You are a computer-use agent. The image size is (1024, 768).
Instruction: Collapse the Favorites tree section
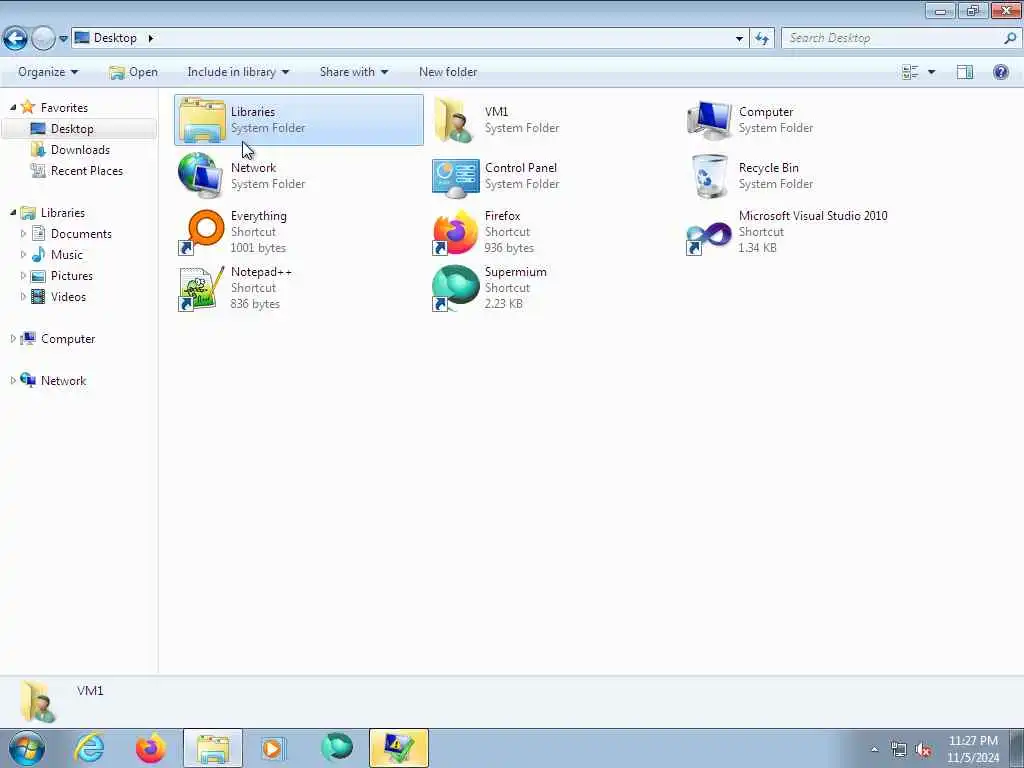(13, 107)
